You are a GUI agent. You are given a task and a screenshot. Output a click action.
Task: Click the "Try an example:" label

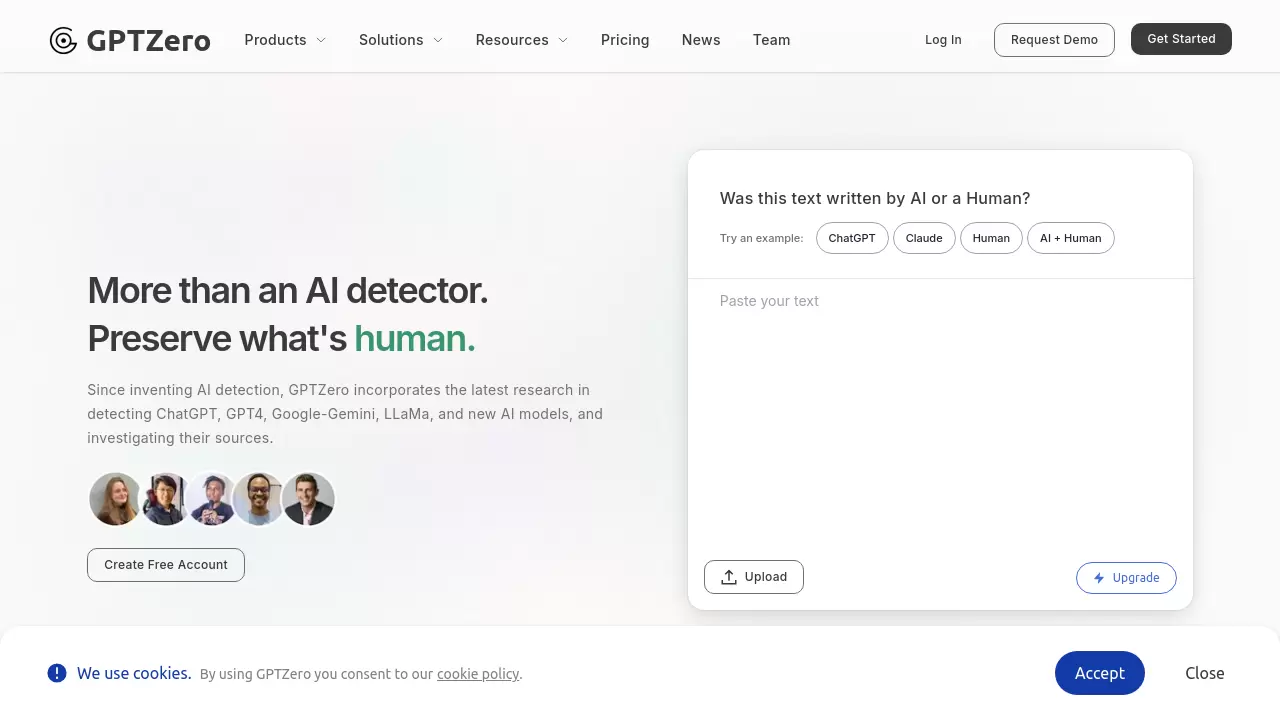pos(762,238)
